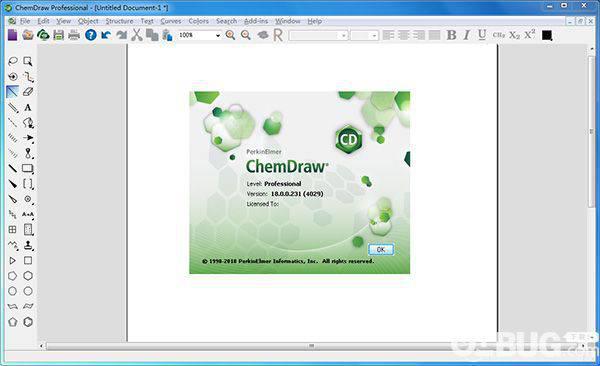The image size is (600, 366).
Task: Choose the Dashed Bond tool
Action: point(13,123)
